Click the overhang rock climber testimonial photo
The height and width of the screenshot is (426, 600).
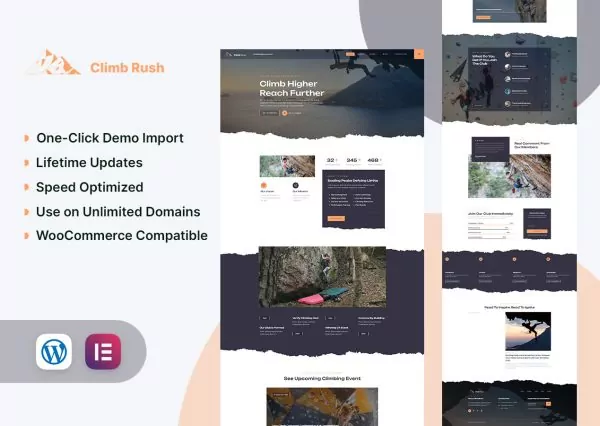pyautogui.click(x=510, y=176)
